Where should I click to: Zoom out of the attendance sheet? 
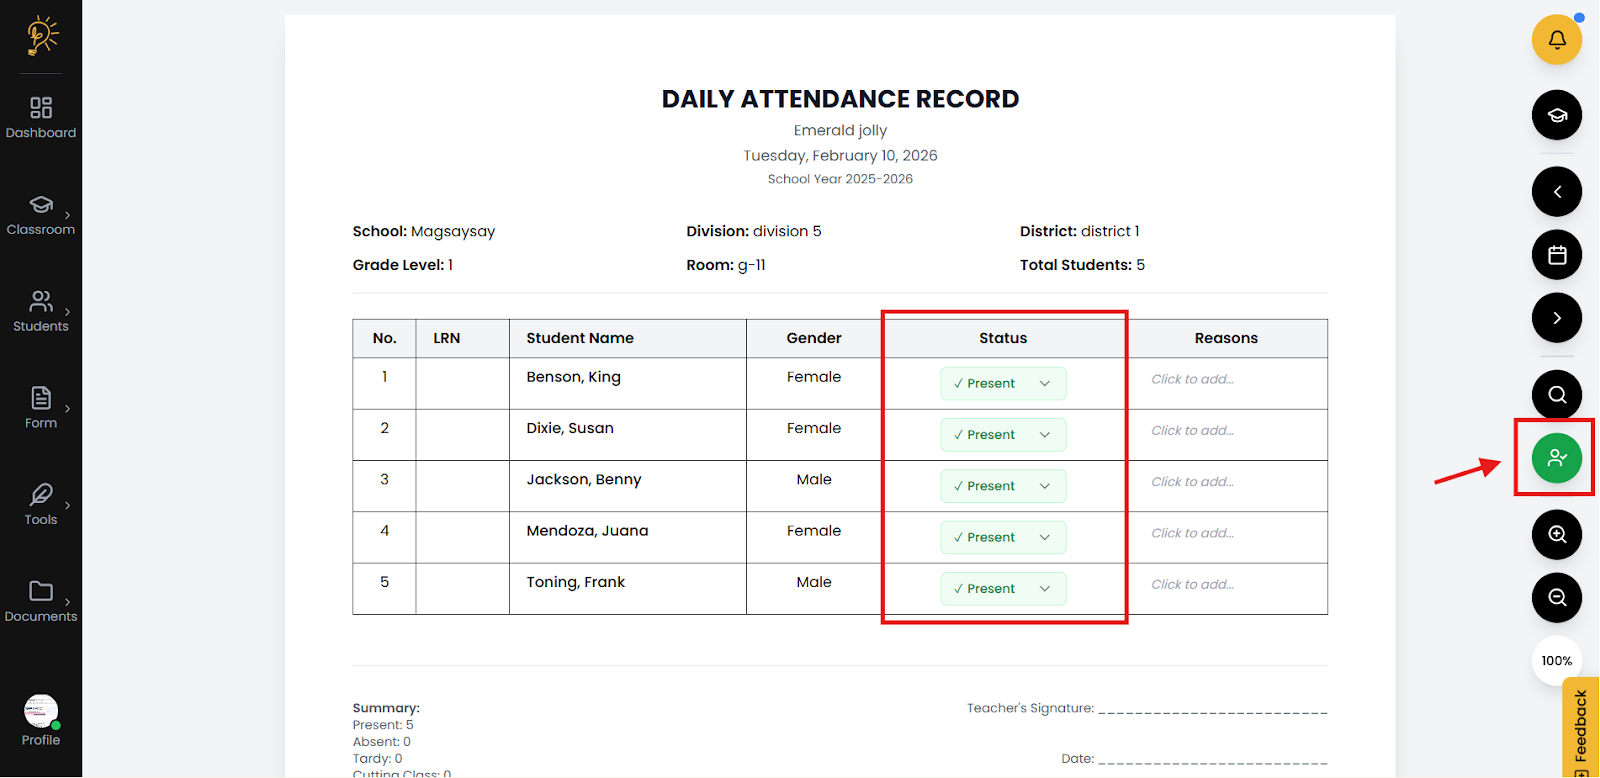[x=1557, y=598]
